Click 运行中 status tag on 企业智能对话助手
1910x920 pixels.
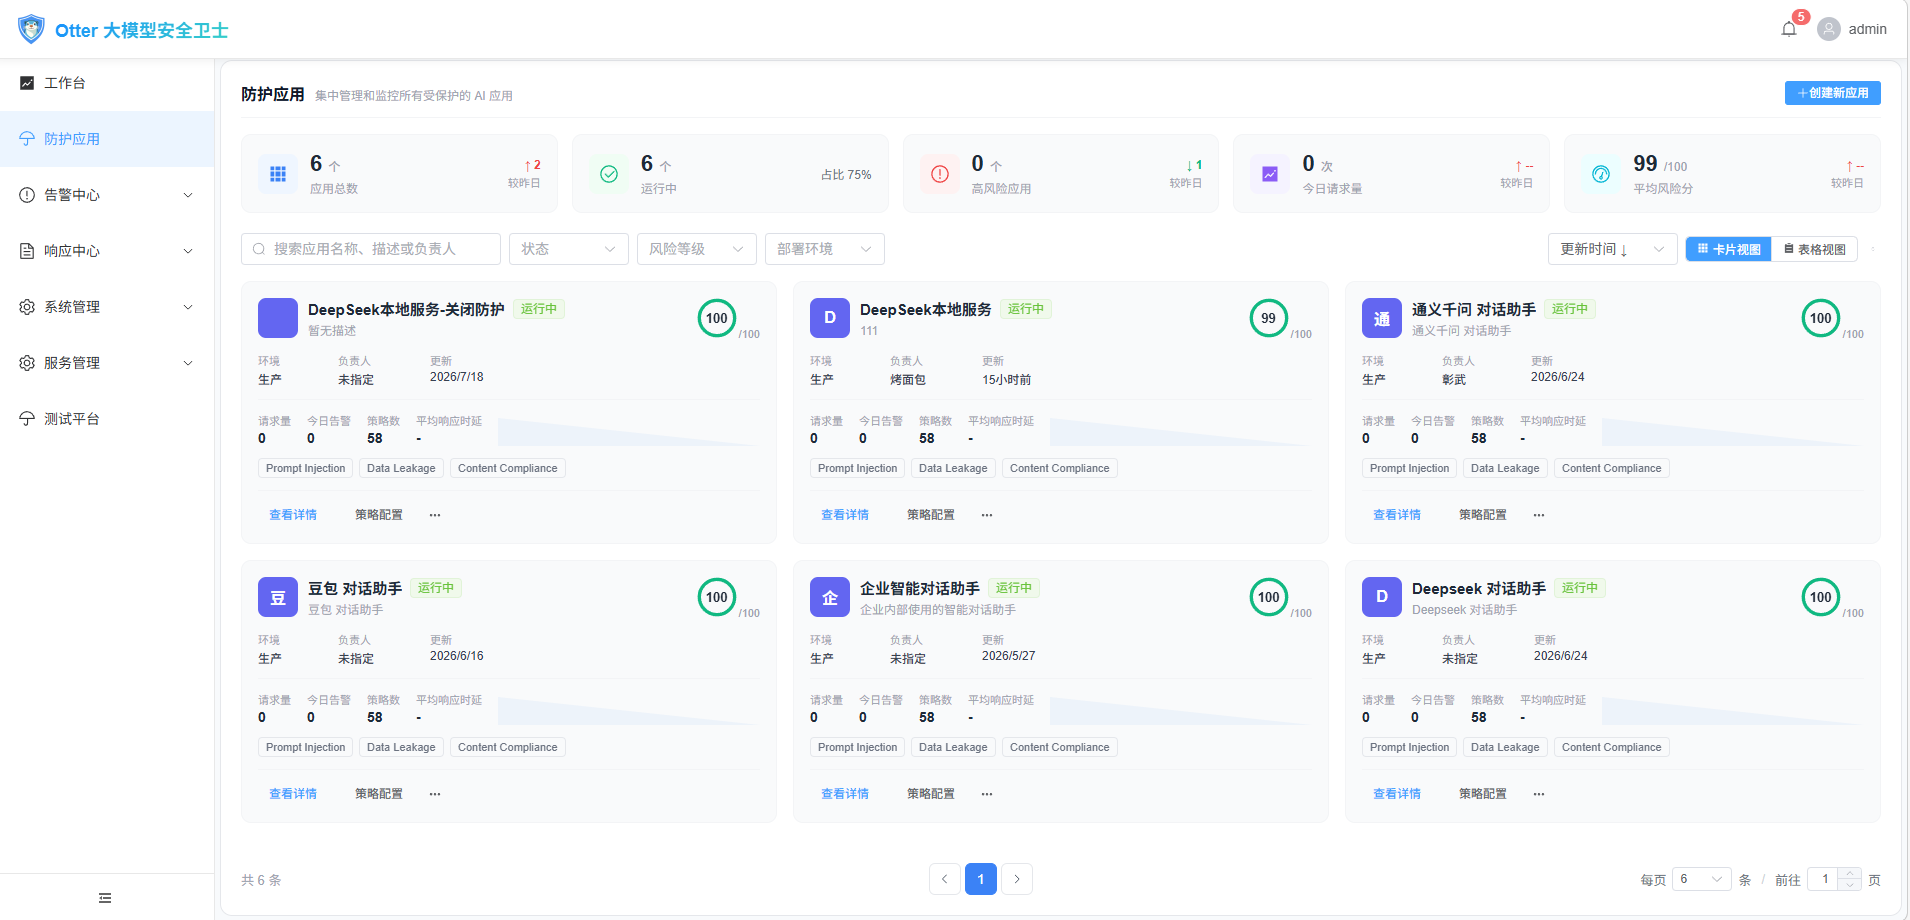coord(1014,588)
